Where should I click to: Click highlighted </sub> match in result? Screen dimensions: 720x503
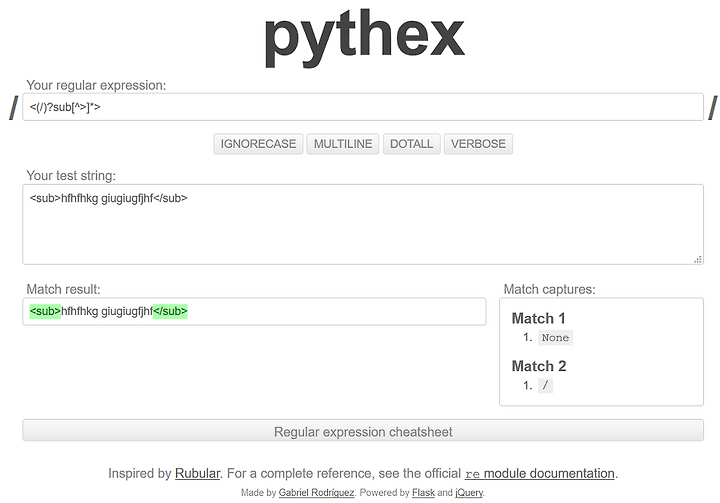click(x=170, y=311)
